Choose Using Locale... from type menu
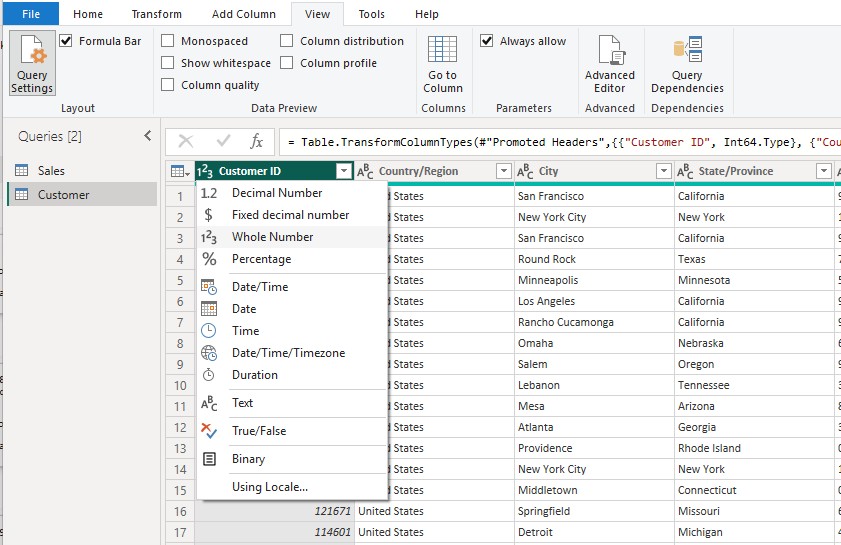Screen dimensions: 841x545 point(292,487)
